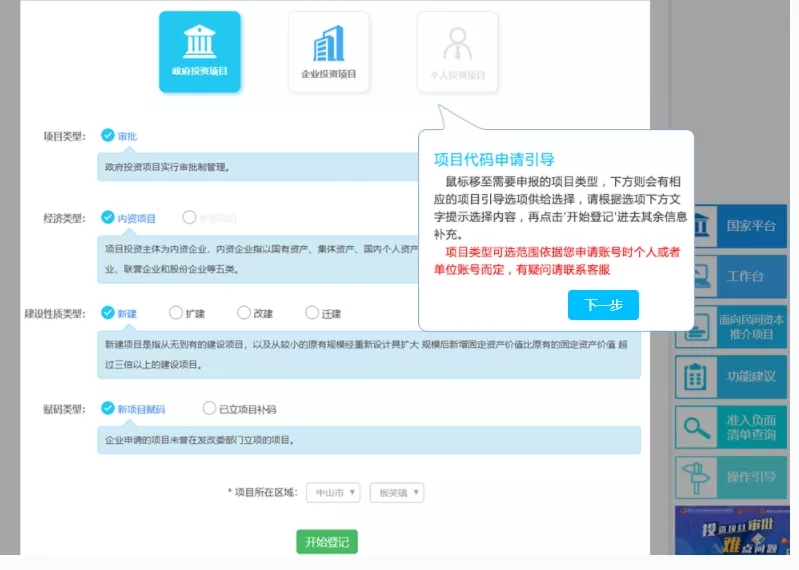Select the 审批 project type option
The height and width of the screenshot is (570, 799).
(x=119, y=136)
